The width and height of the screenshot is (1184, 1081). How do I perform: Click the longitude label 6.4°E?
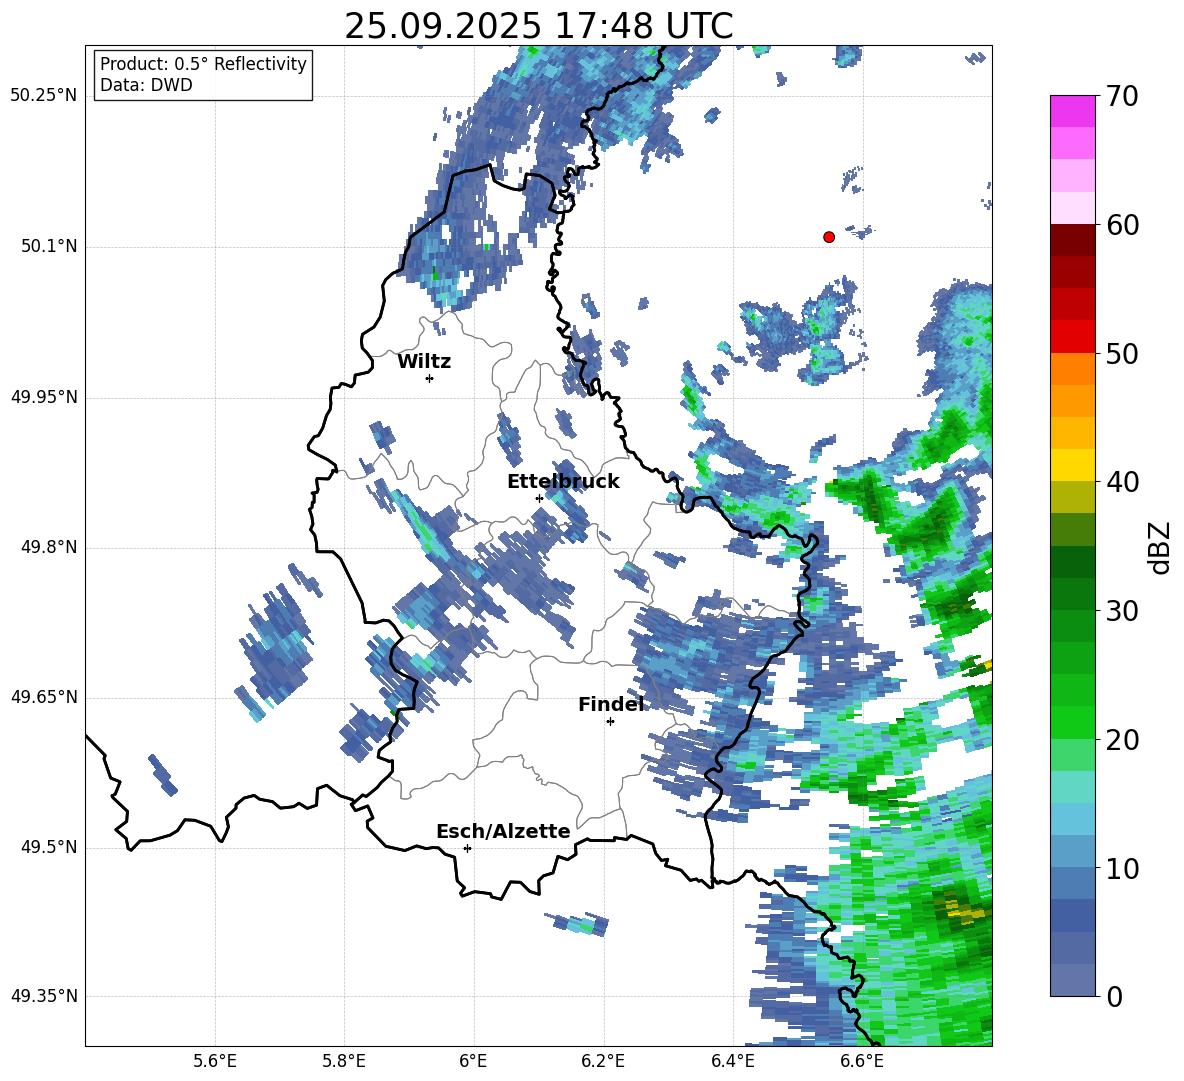pos(732,1061)
